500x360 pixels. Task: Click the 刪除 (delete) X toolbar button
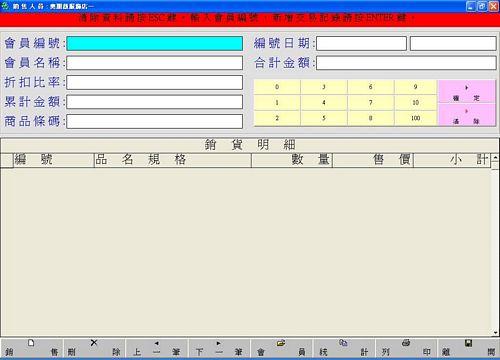click(94, 348)
